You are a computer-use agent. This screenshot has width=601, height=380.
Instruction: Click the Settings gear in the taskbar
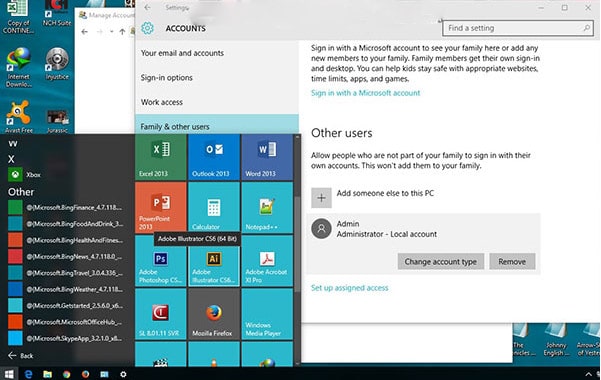point(123,374)
